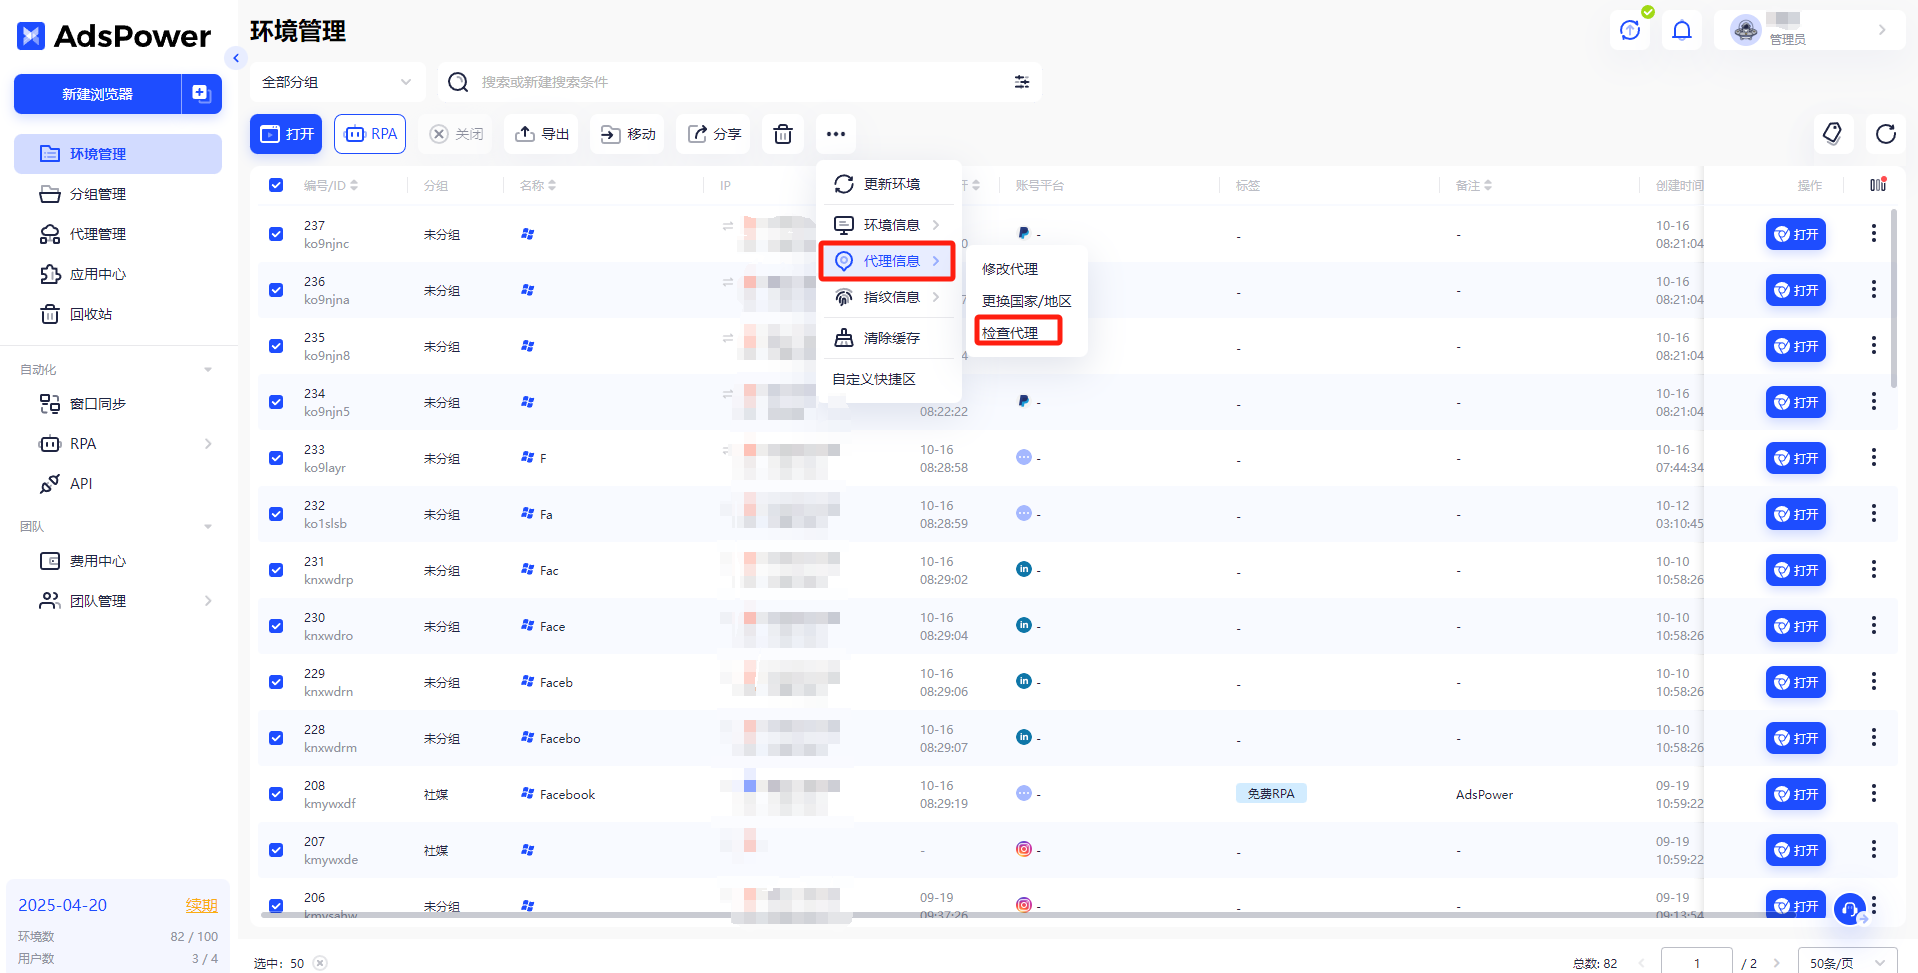This screenshot has height=973, width=1918.
Task: Collapse sidebar with the left chevron
Action: [236, 58]
